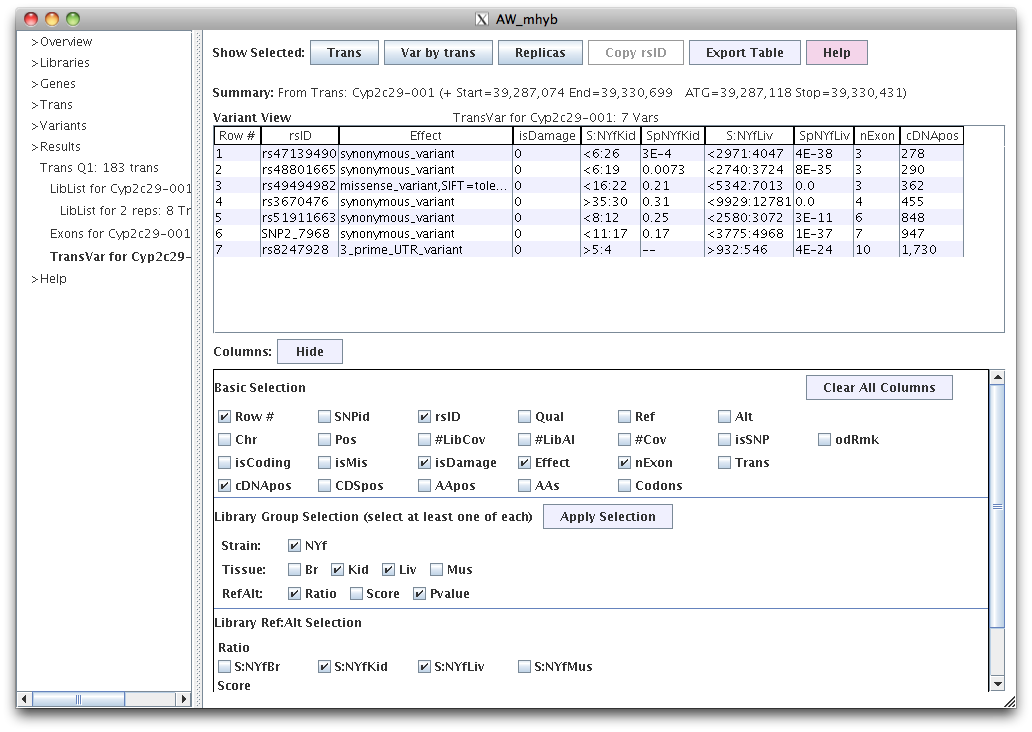Click the scroll-down arrow of columns panel
This screenshot has width=1032, height=732.
click(996, 683)
